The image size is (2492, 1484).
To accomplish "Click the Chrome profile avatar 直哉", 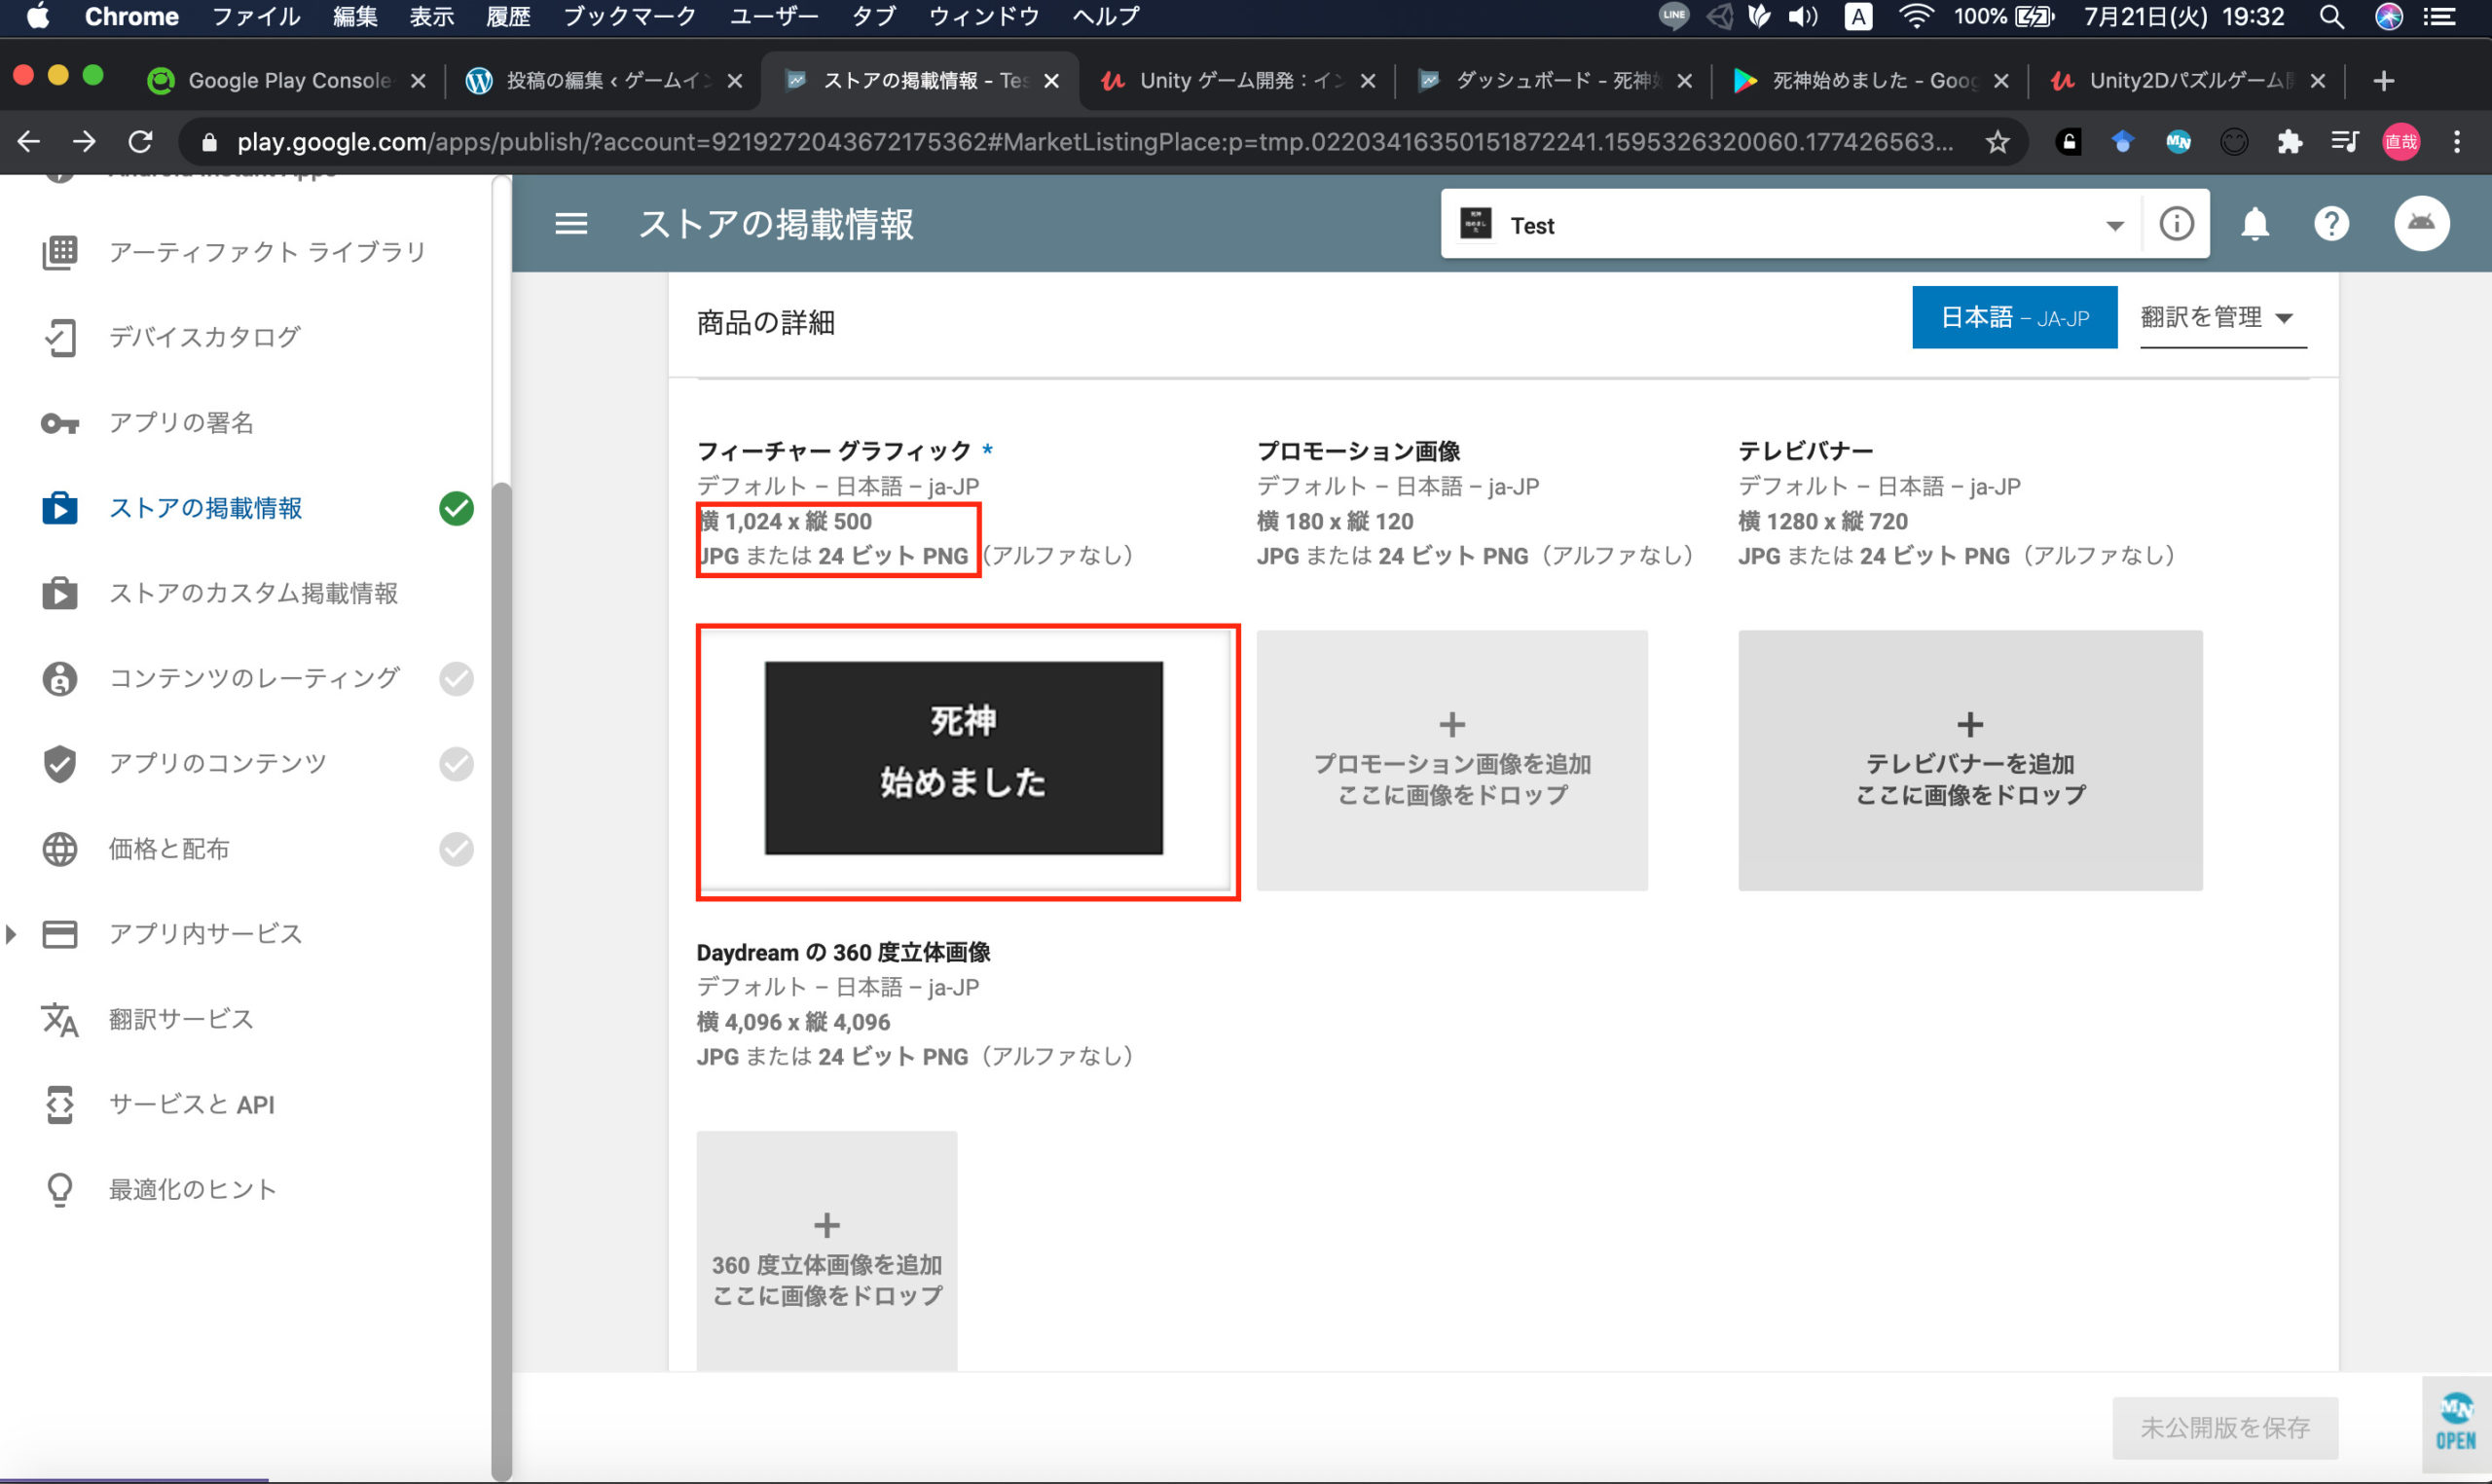I will [x=2401, y=142].
